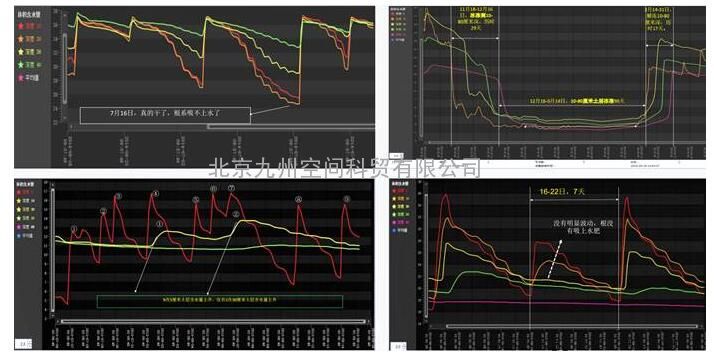Toggle green star legend series in top-left chart
Image resolution: width=714 pixels, height=361 pixels.
click(x=28, y=65)
